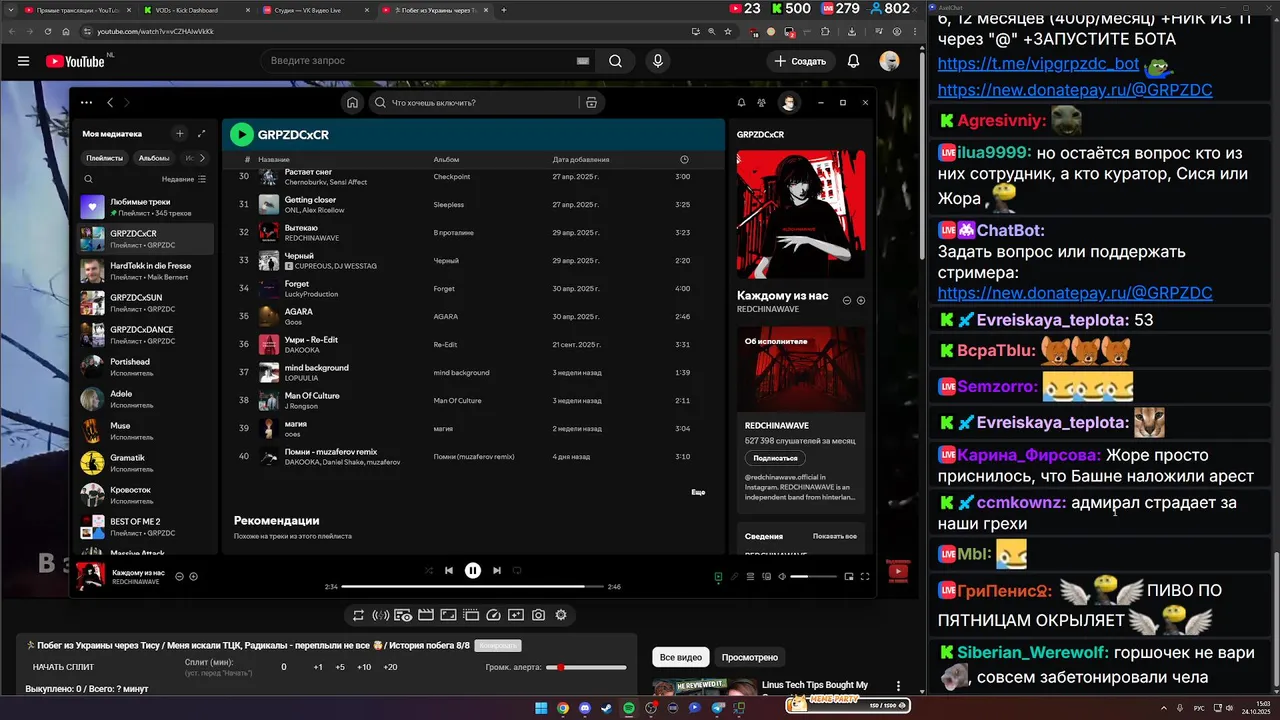
Task: Open Любимые треки playlist
Action: pyautogui.click(x=146, y=207)
